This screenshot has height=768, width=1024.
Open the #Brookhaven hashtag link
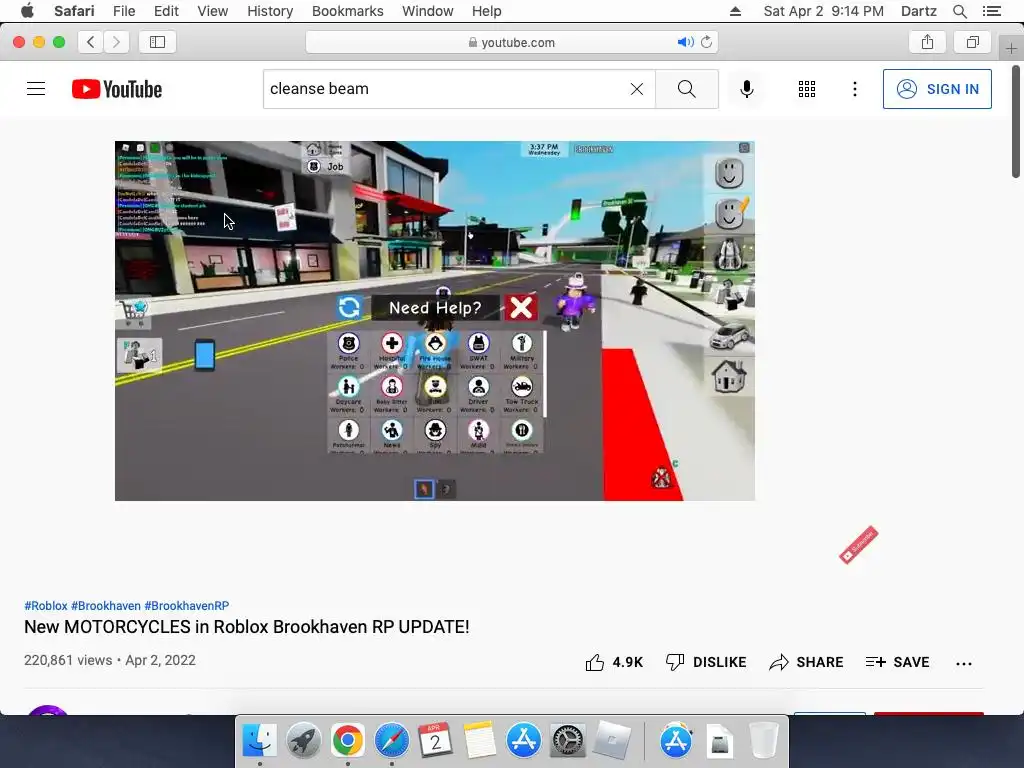106,605
